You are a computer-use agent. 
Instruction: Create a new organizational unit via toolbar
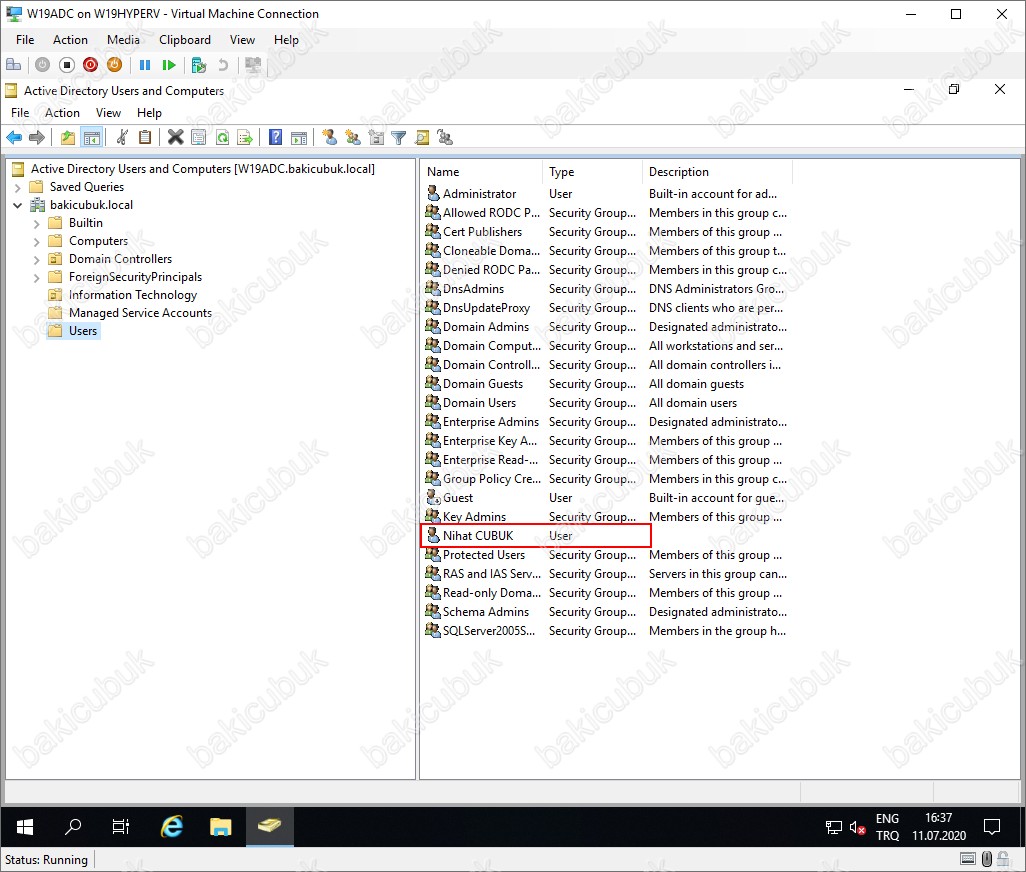pos(376,137)
